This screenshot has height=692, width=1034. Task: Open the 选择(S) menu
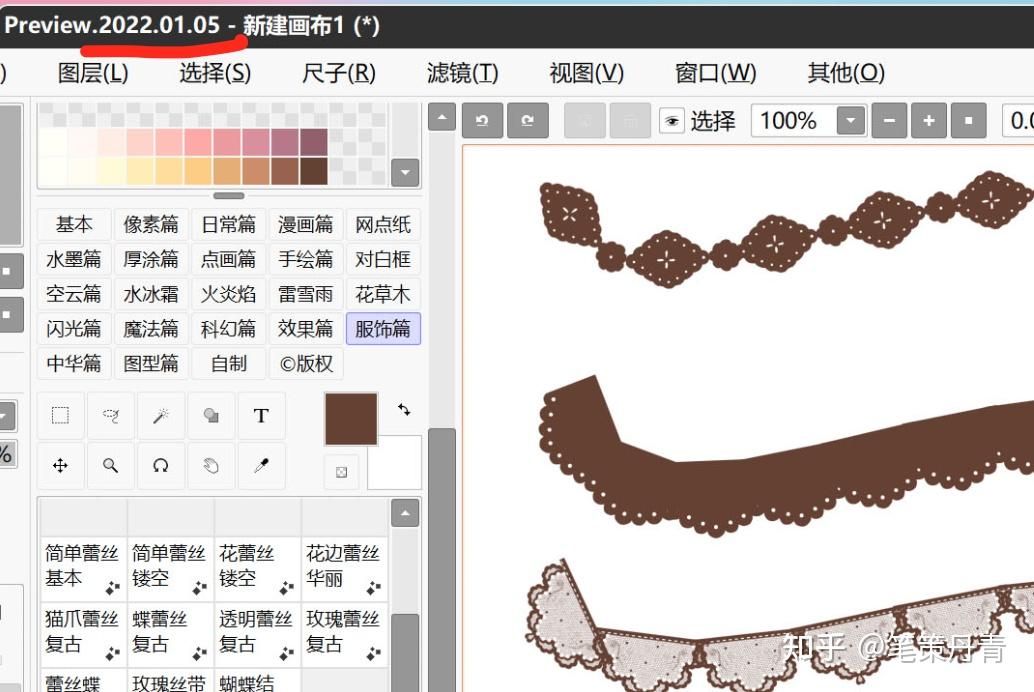[215, 73]
